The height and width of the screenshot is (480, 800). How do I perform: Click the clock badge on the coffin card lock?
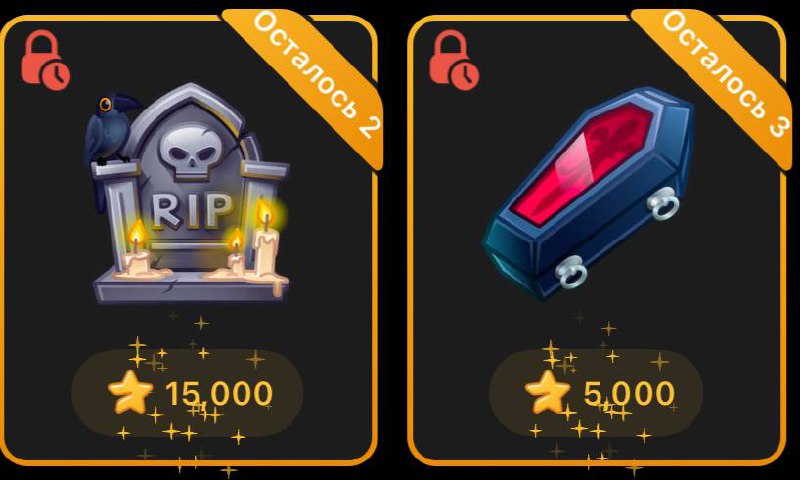[465, 77]
